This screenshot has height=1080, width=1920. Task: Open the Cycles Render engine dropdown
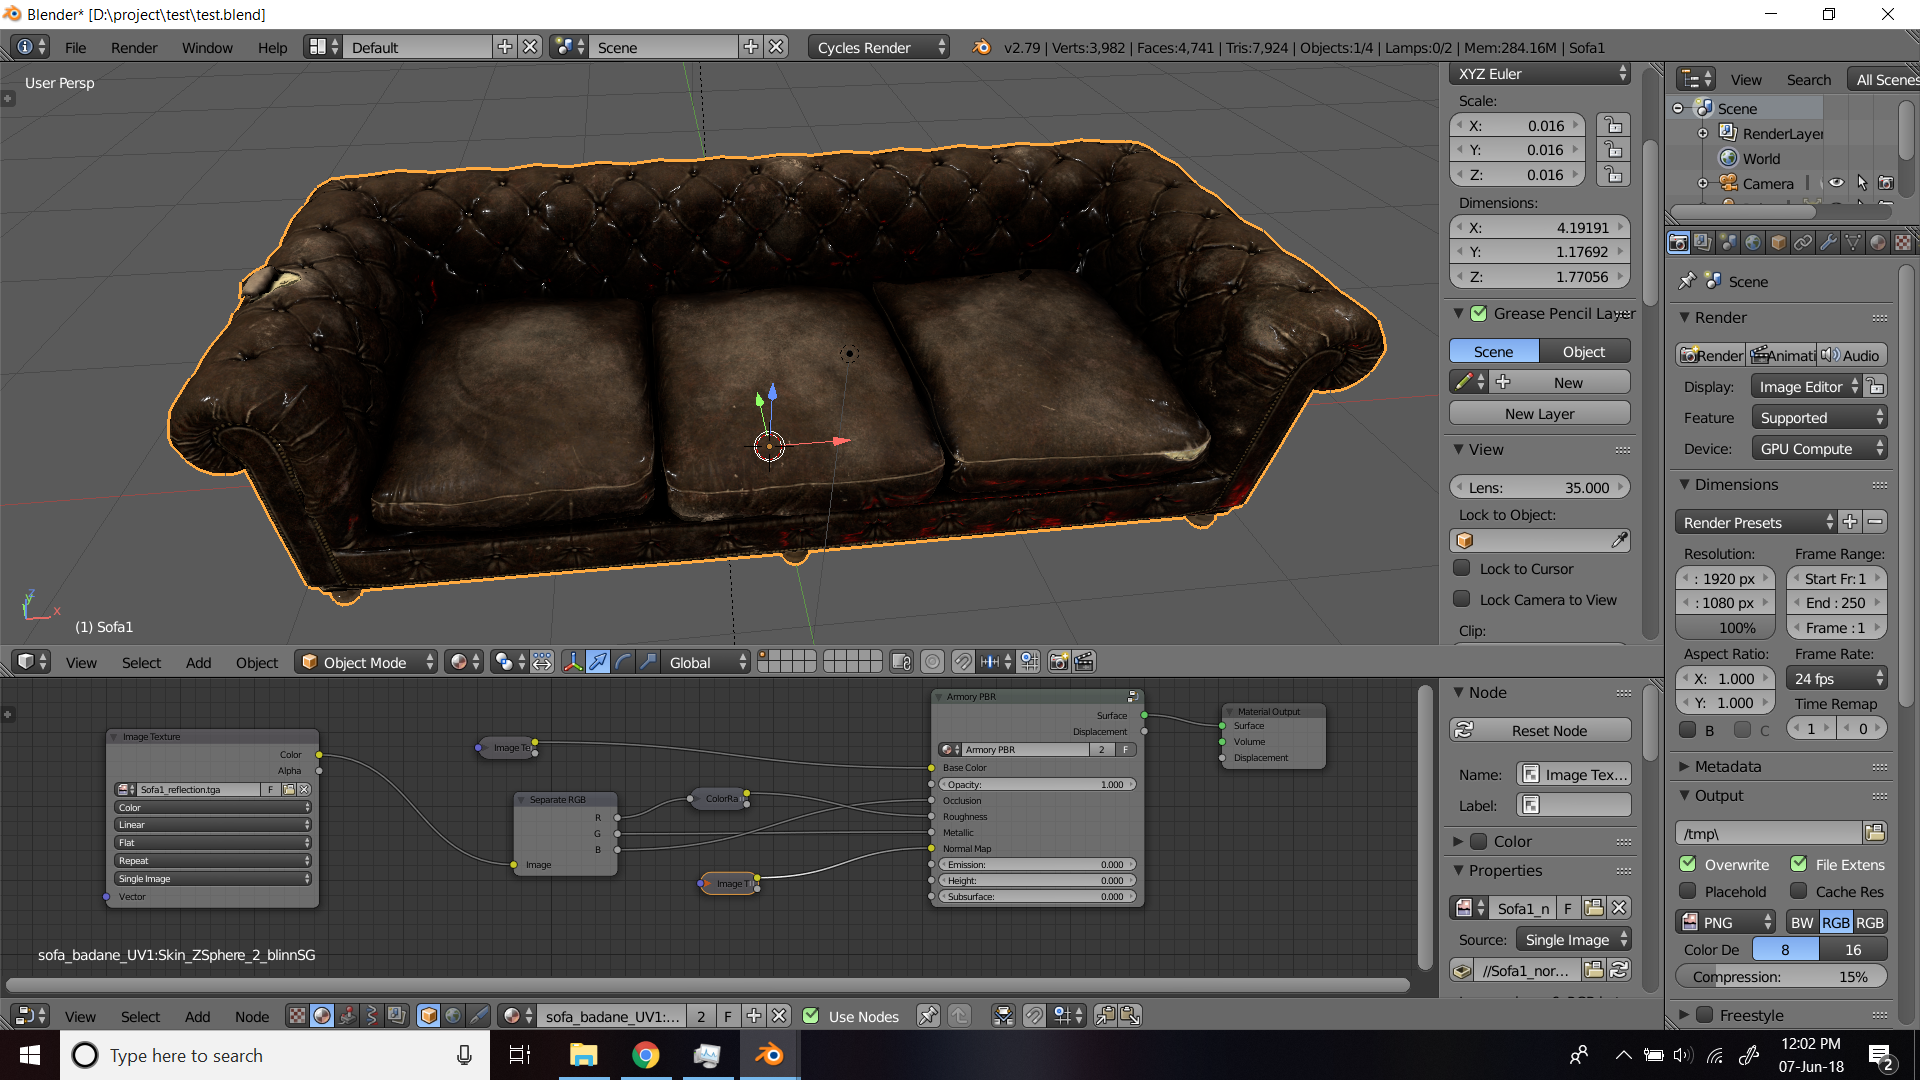tap(877, 47)
